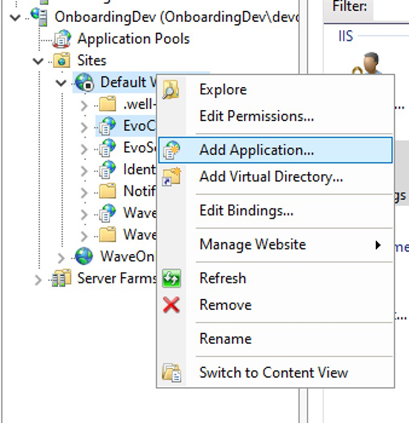
Task: Click the Default Web Site globe icon
Action: 84,82
